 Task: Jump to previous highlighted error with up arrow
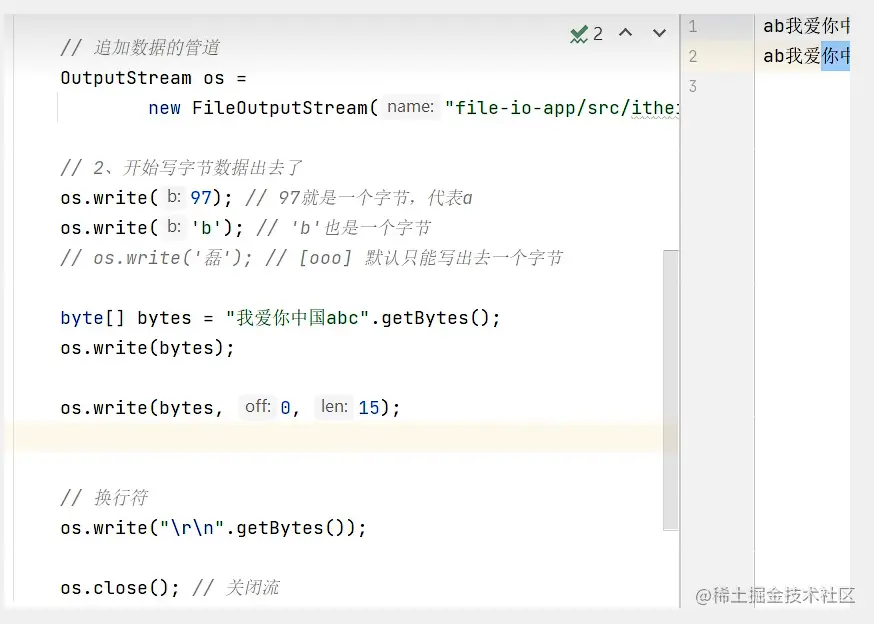625,33
